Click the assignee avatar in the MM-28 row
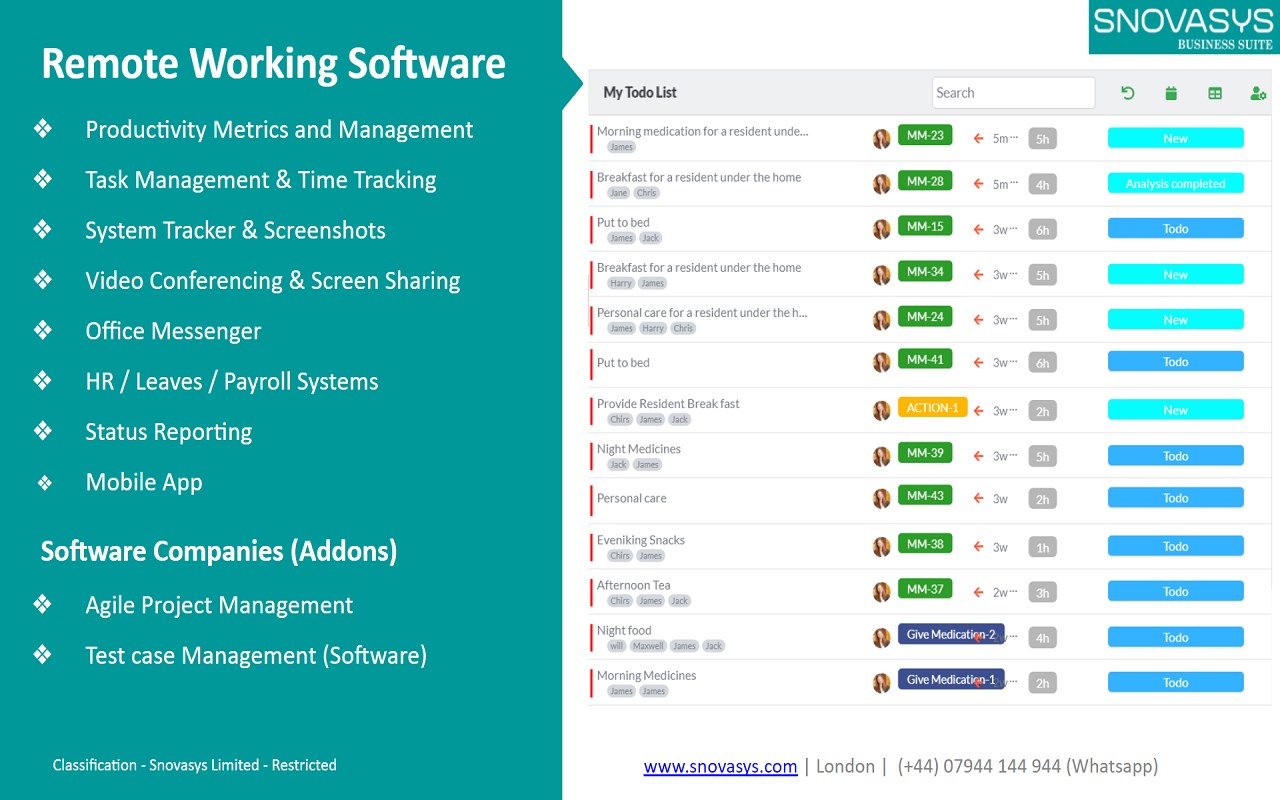 tap(881, 184)
